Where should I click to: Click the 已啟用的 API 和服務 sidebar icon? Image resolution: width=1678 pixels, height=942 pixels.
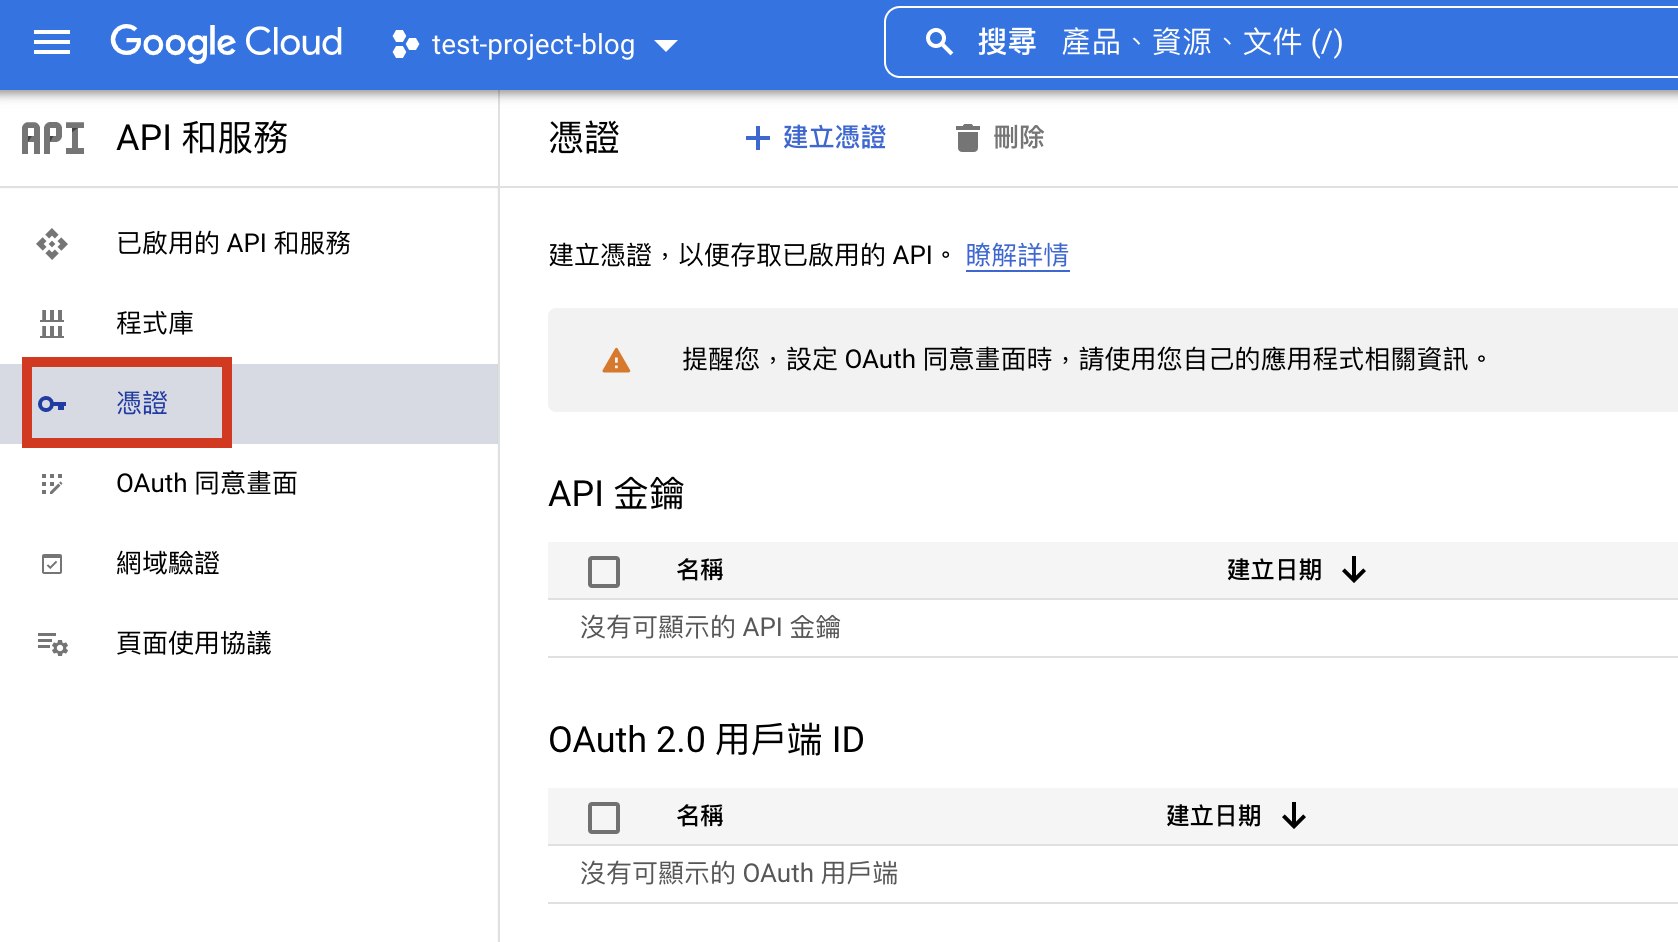tap(52, 244)
